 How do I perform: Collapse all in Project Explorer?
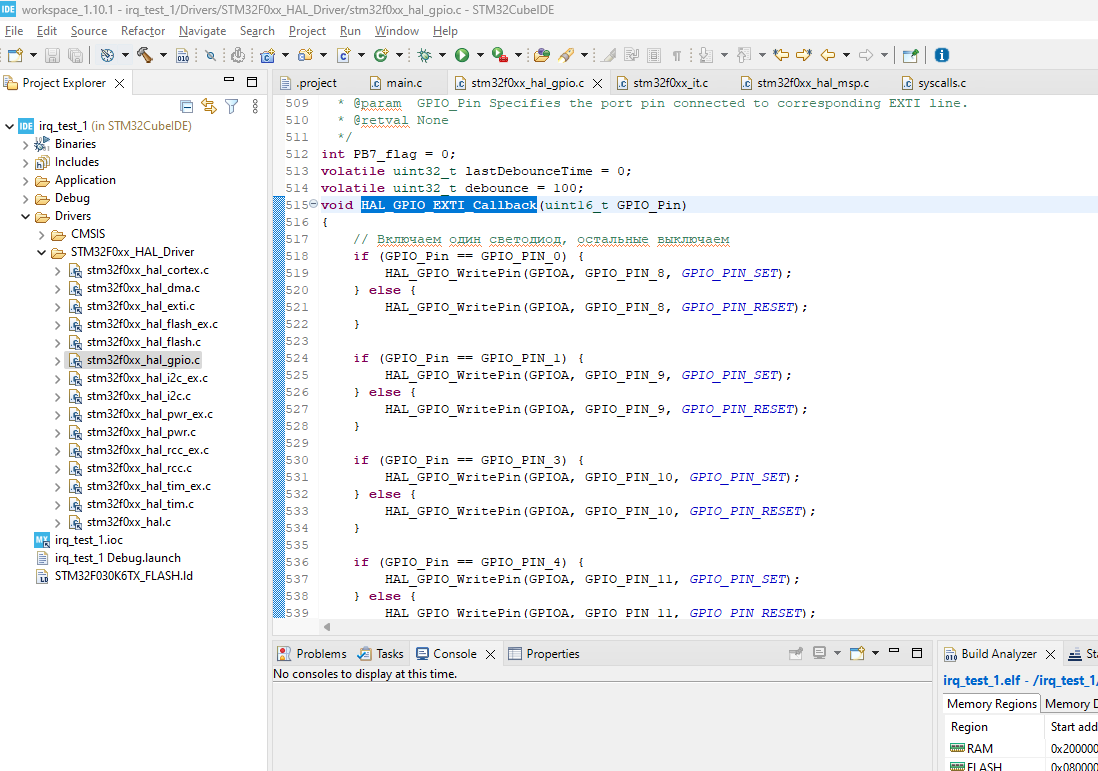pos(186,106)
